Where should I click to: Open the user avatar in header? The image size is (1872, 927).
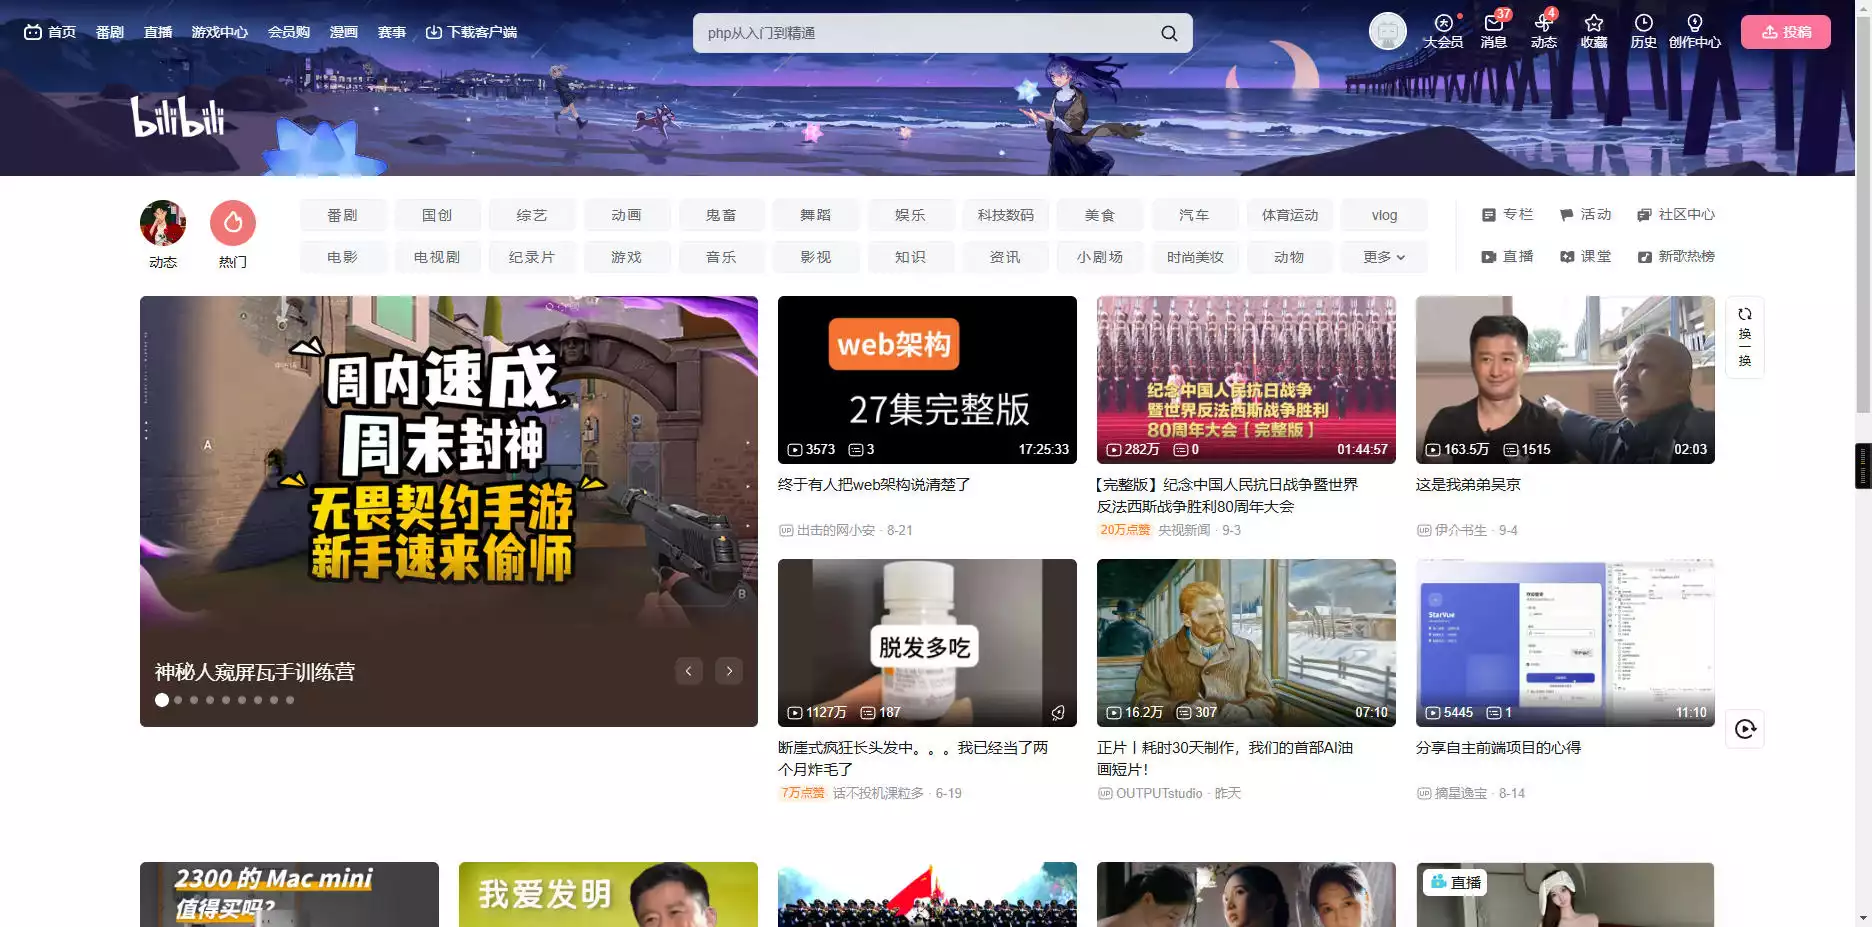pyautogui.click(x=1387, y=32)
